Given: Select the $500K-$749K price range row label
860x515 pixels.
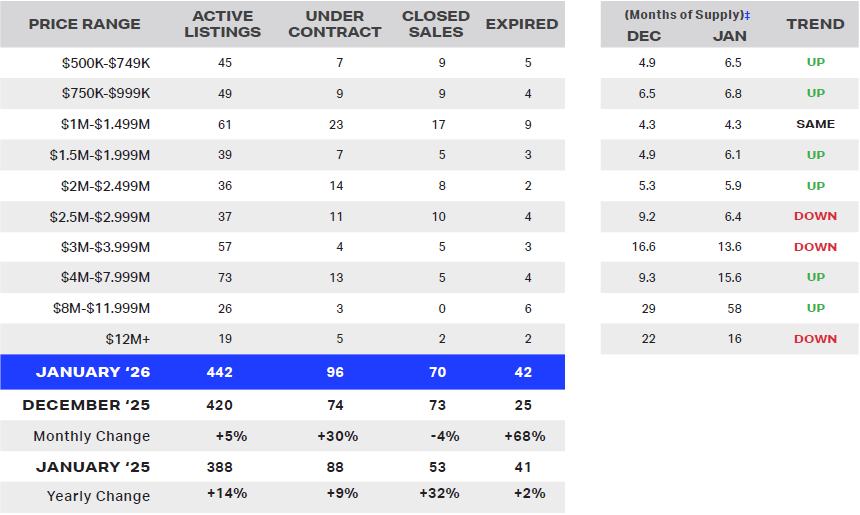Looking at the screenshot, I should (x=105, y=63).
